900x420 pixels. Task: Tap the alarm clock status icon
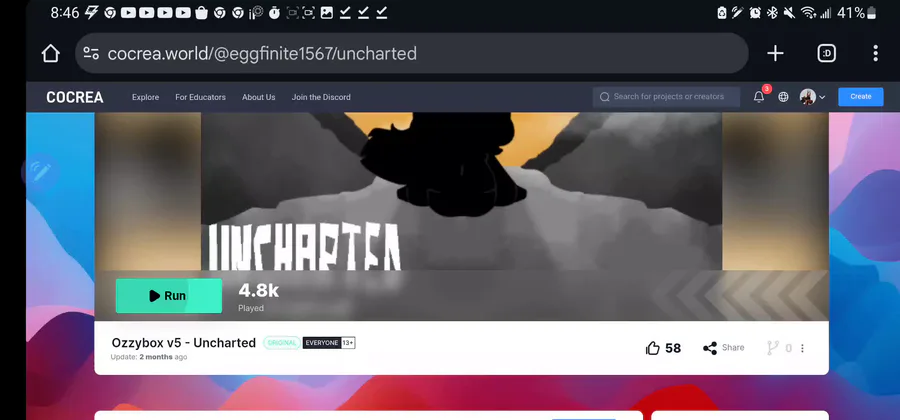tap(755, 13)
